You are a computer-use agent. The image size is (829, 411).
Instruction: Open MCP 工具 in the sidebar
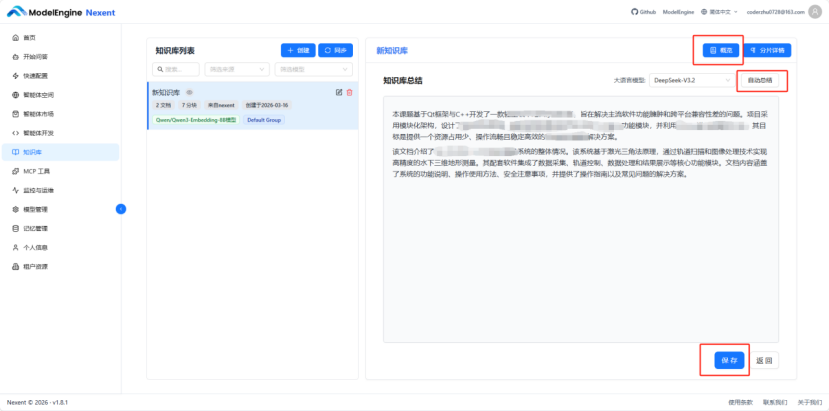tap(60, 171)
